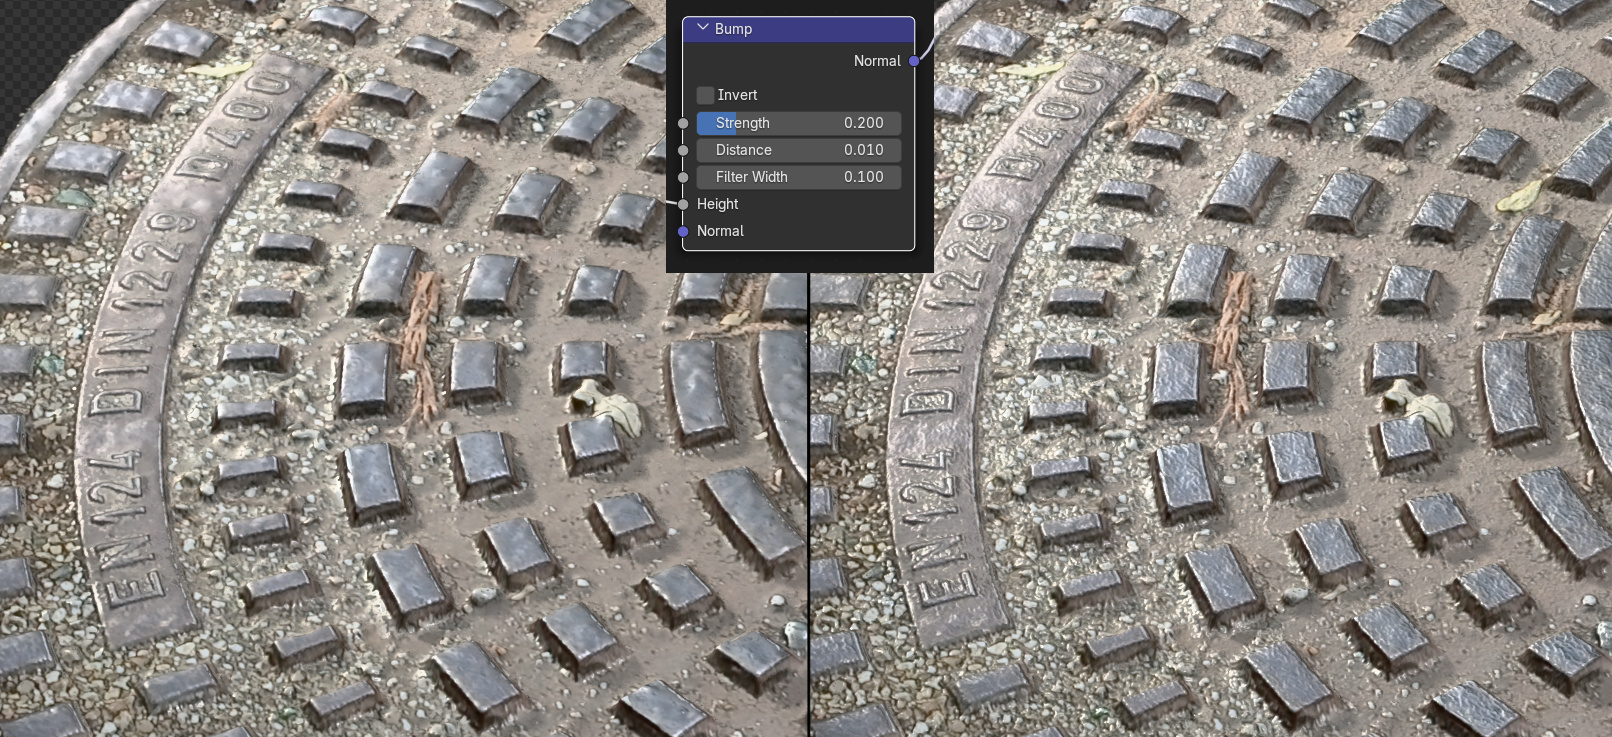Click the Normal output label
Image resolution: width=1612 pixels, height=737 pixels.
point(876,61)
